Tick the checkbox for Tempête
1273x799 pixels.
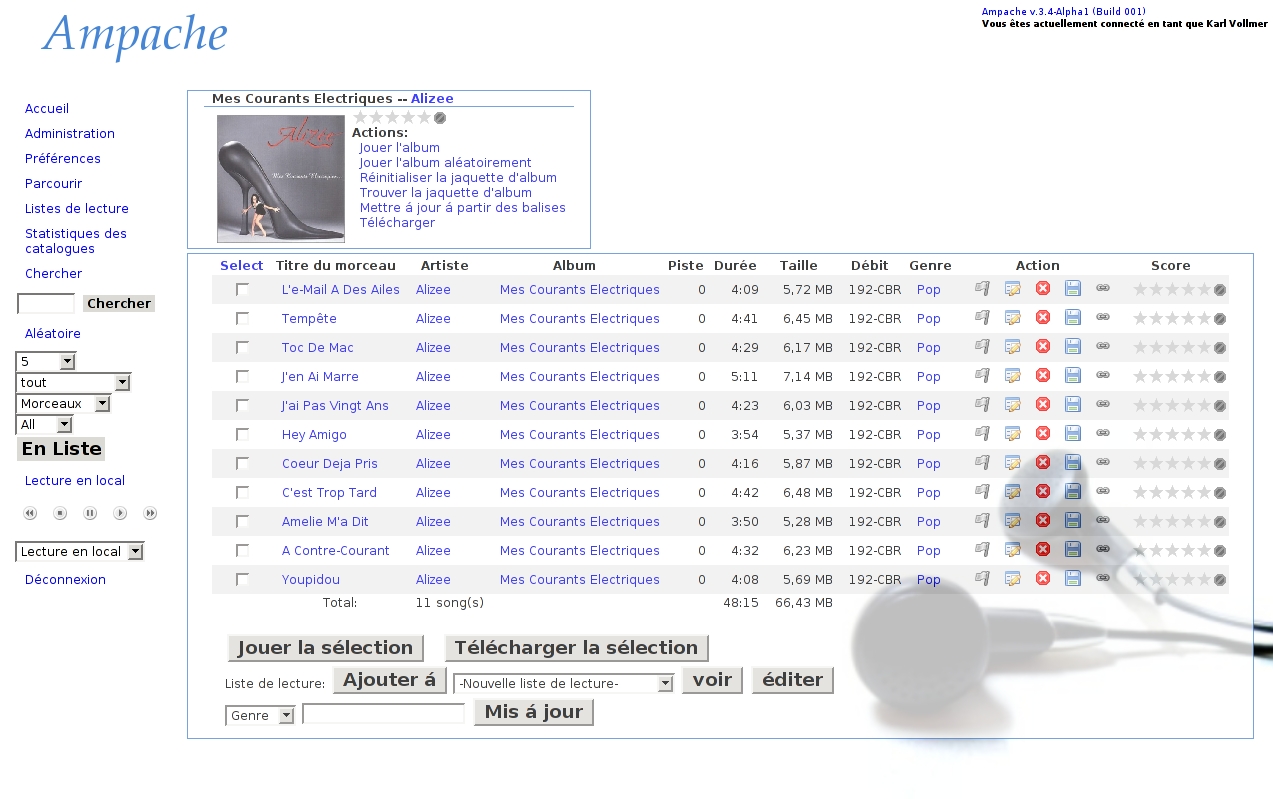pos(242,318)
